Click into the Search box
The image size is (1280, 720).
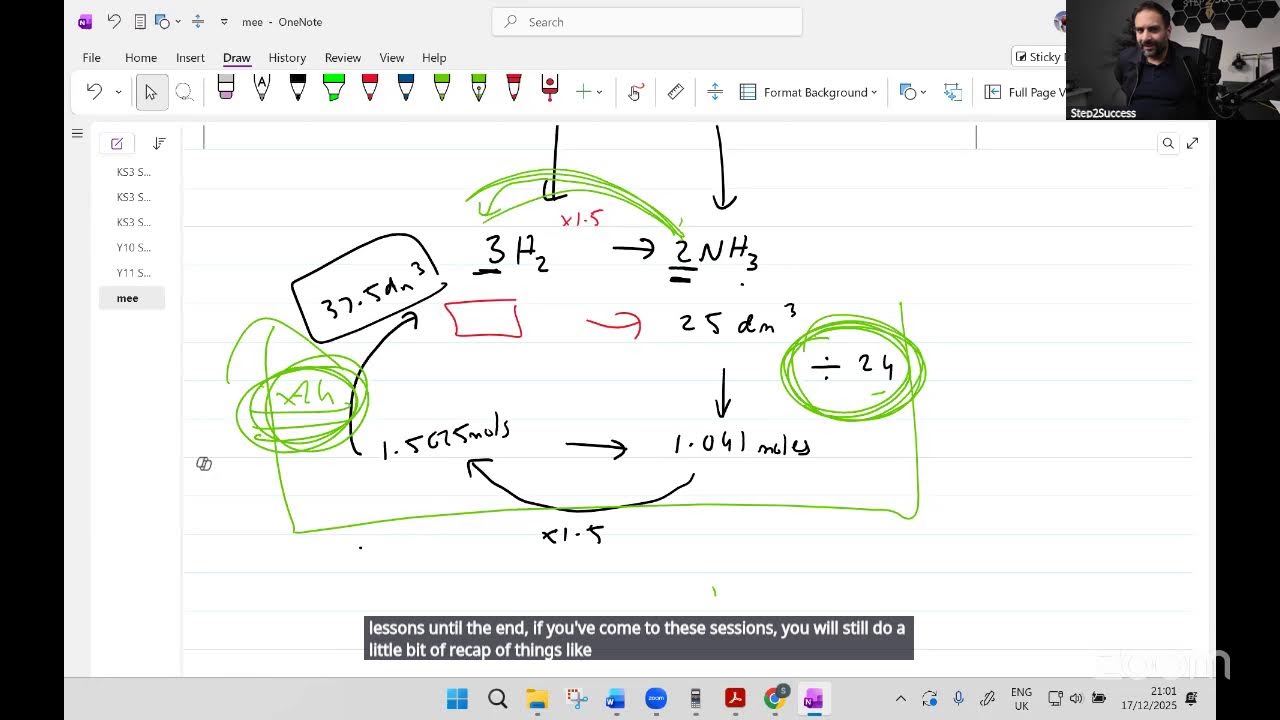(x=647, y=21)
